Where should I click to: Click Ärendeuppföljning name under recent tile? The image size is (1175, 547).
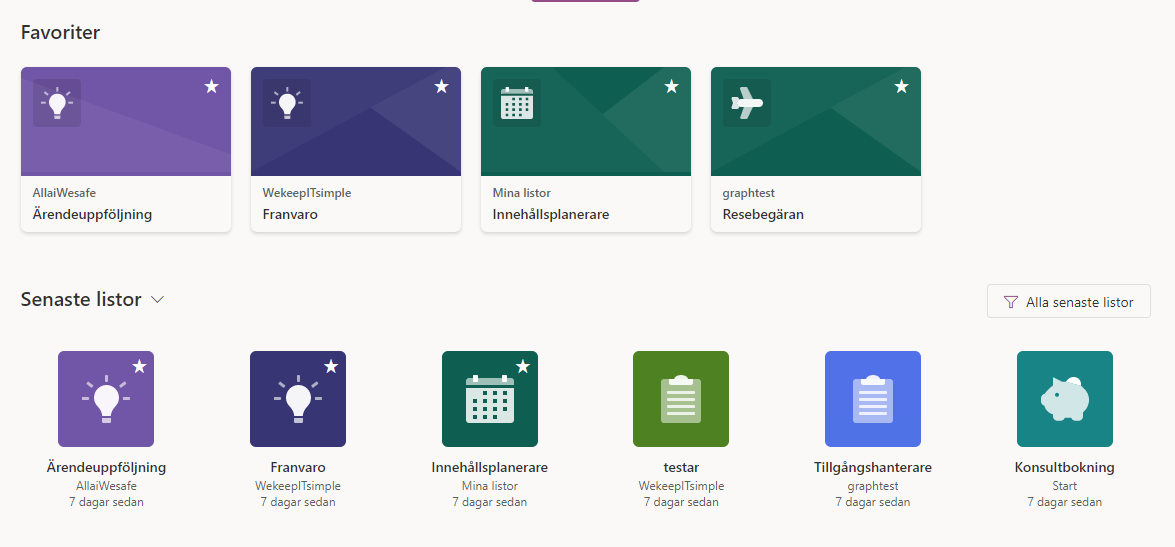(106, 468)
